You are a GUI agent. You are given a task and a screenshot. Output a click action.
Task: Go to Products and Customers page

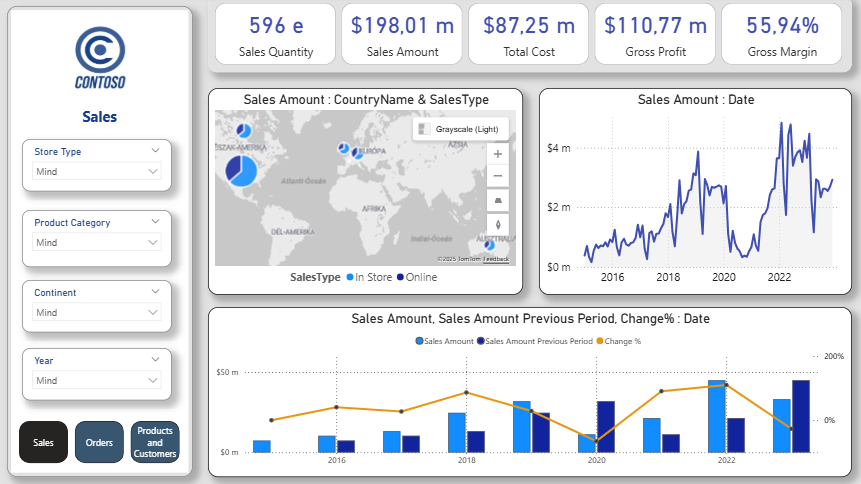point(155,442)
